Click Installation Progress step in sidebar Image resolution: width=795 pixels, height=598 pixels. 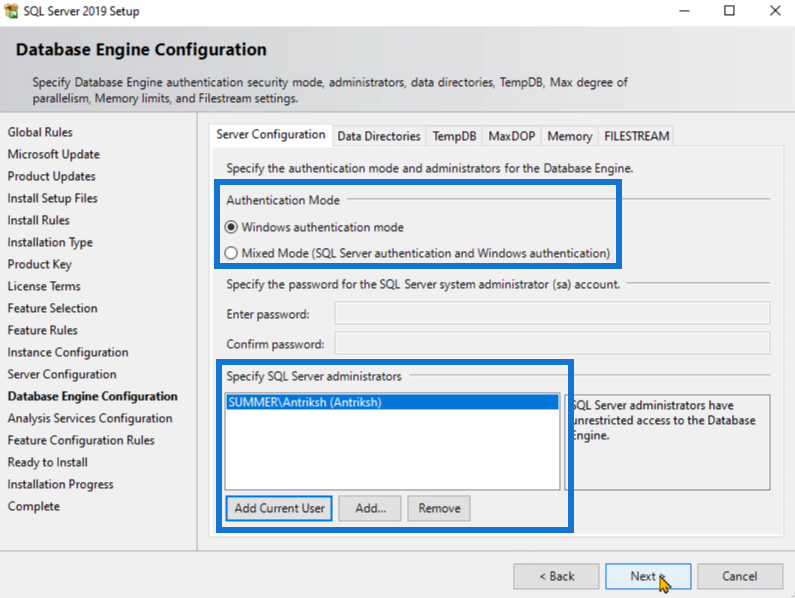60,484
